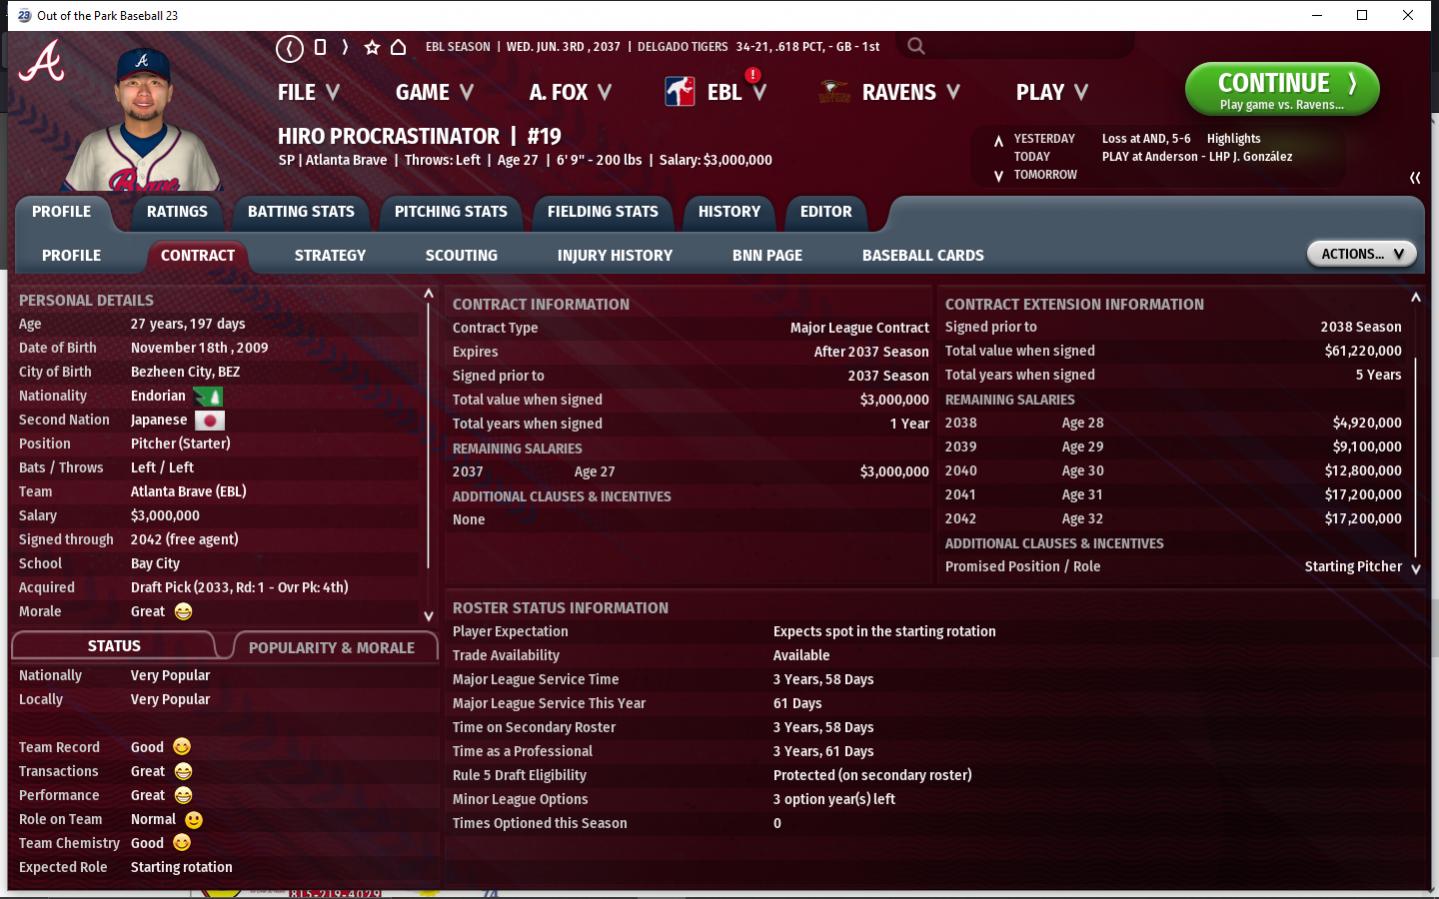Click the EBL league logo icon

pos(680,92)
